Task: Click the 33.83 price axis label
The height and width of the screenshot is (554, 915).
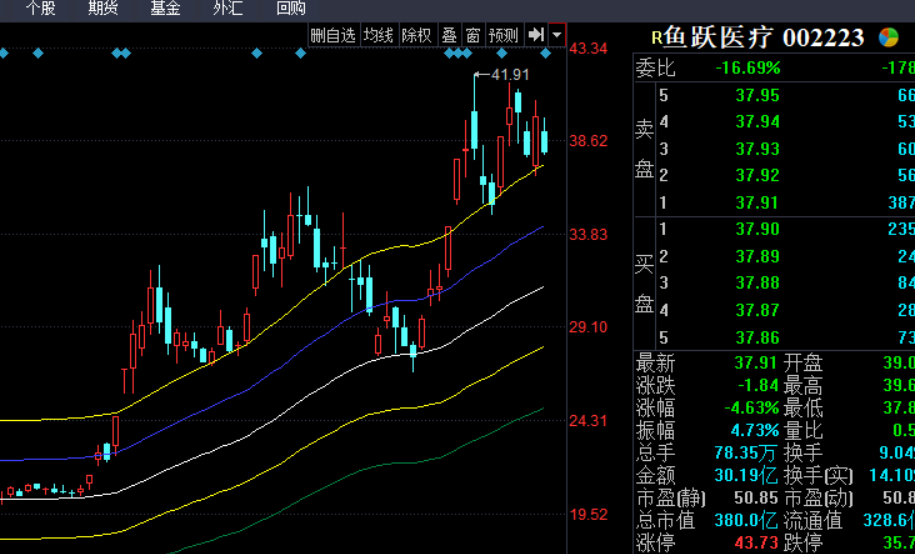Action: 588,235
